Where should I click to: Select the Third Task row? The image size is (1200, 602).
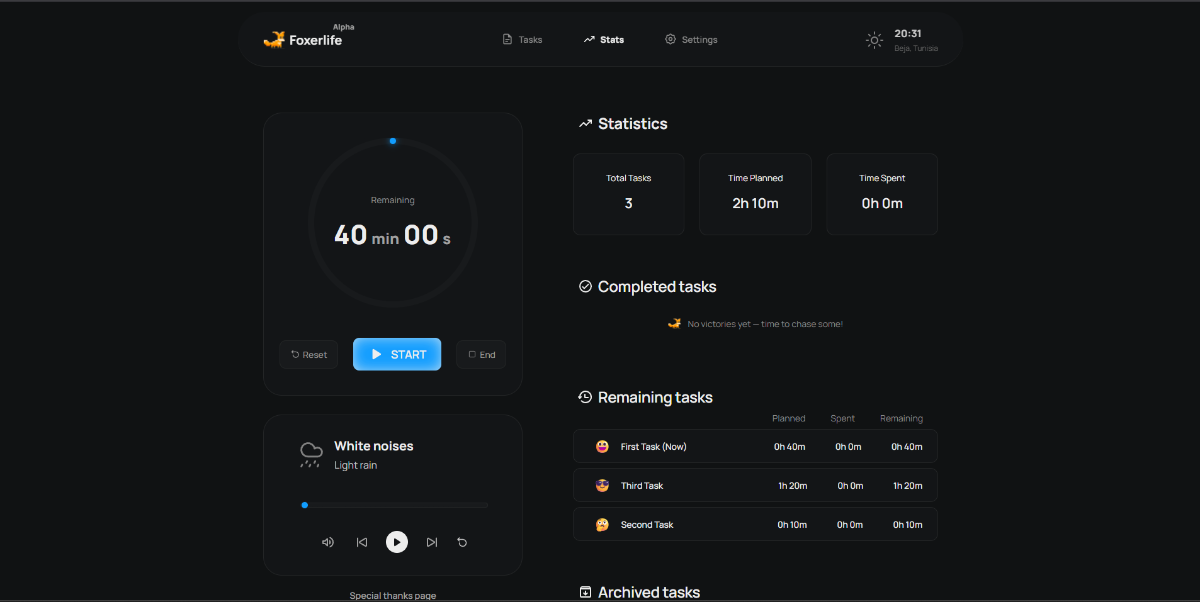click(x=755, y=486)
